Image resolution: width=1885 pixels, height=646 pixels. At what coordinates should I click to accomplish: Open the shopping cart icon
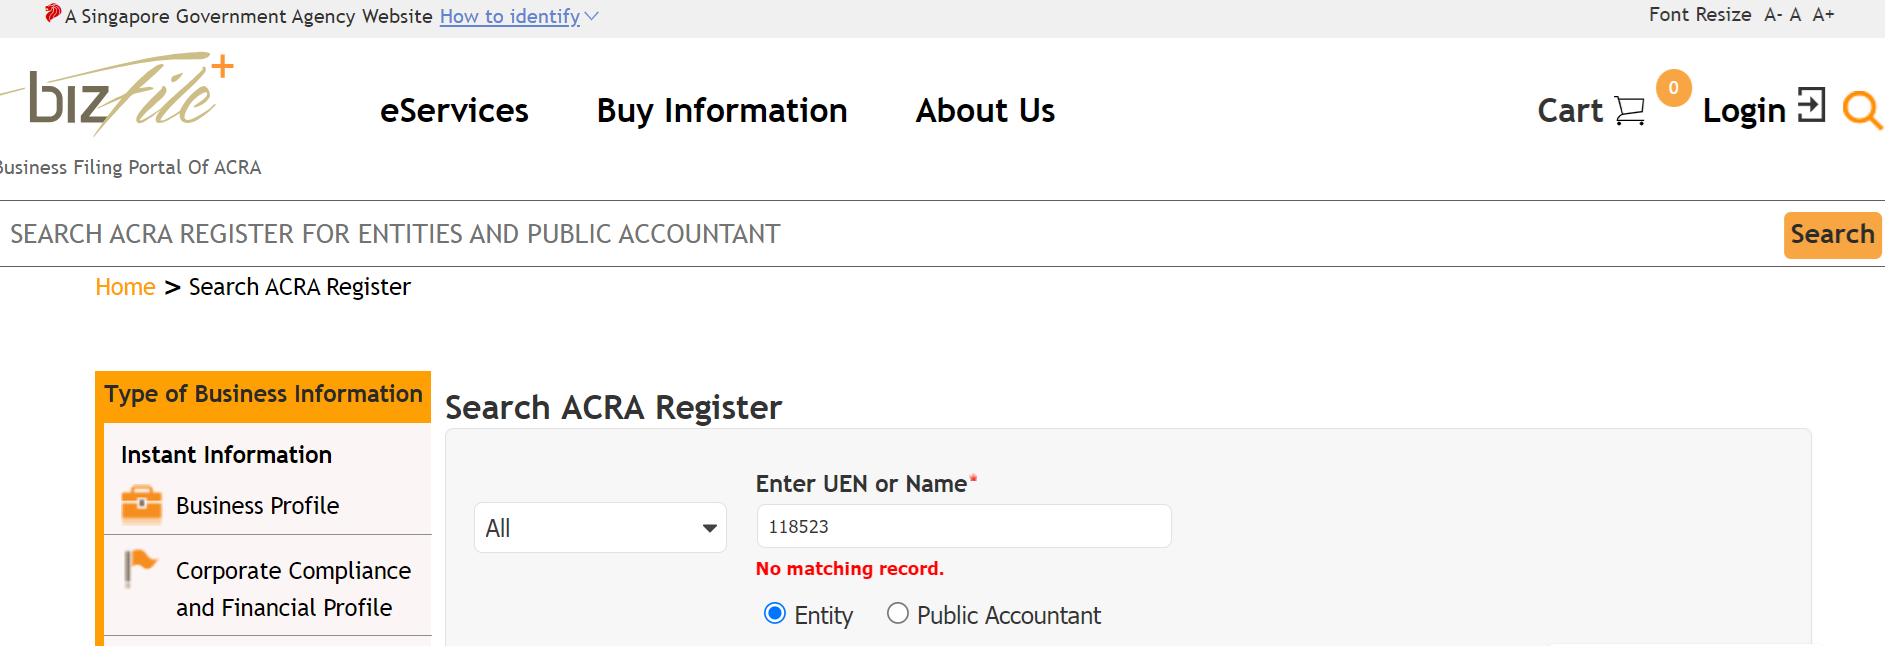coord(1629,110)
